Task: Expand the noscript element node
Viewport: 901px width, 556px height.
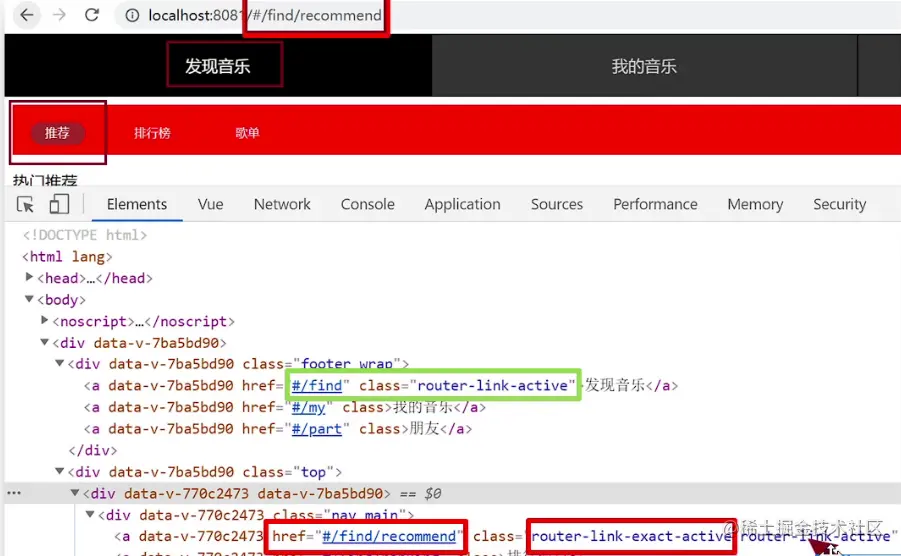Action: [44, 320]
